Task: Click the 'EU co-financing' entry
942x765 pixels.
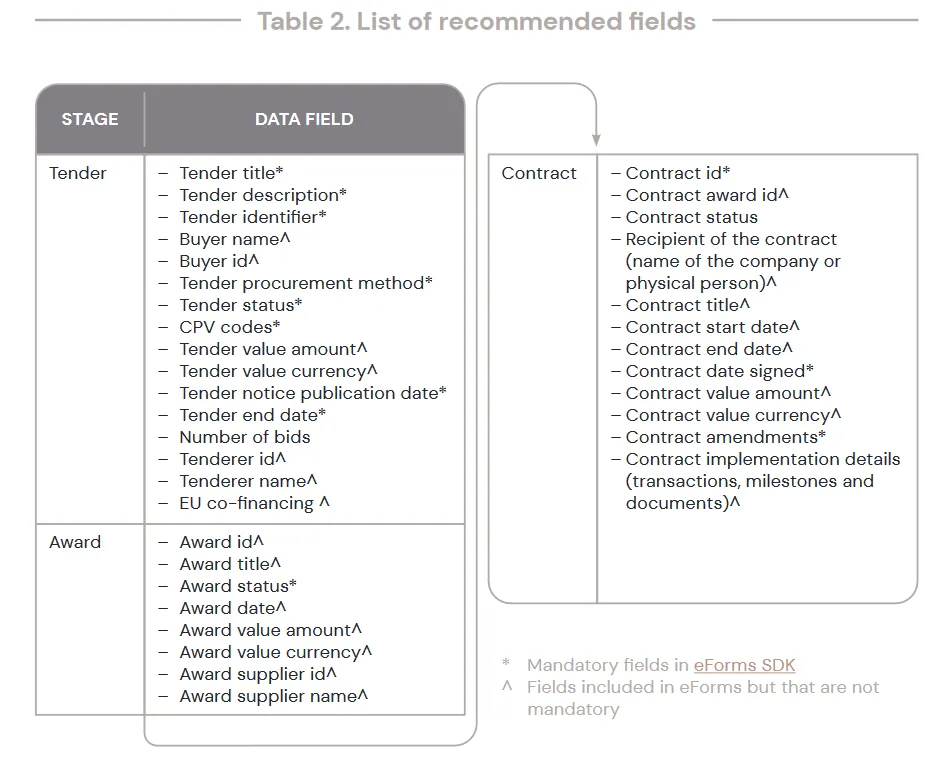Action: pyautogui.click(x=254, y=503)
